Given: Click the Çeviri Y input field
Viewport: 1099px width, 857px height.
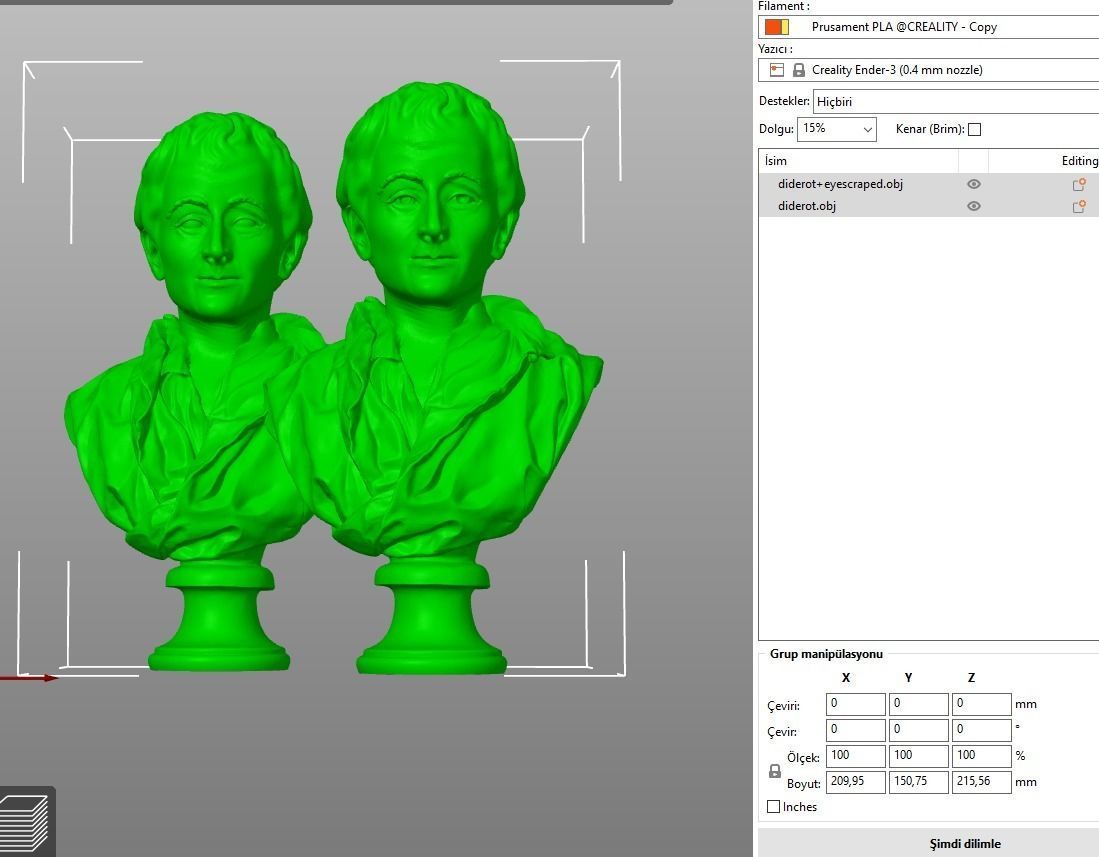Looking at the screenshot, I should (x=919, y=704).
